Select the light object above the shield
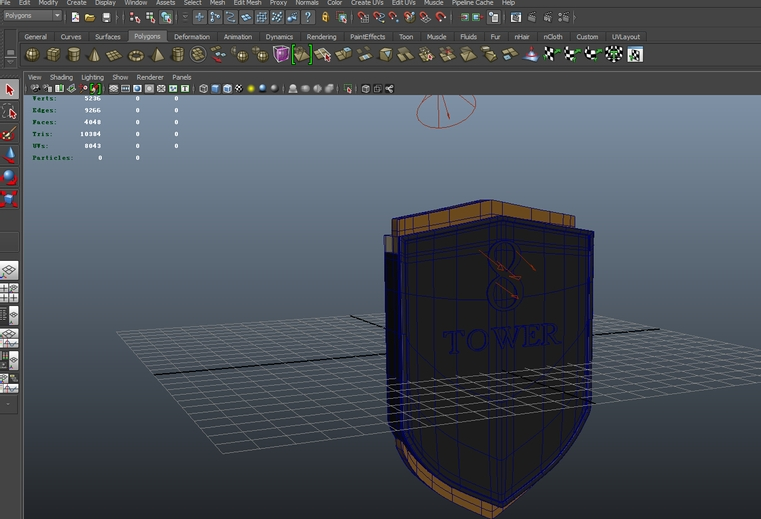Viewport: 761px width, 519px height. pos(446,111)
